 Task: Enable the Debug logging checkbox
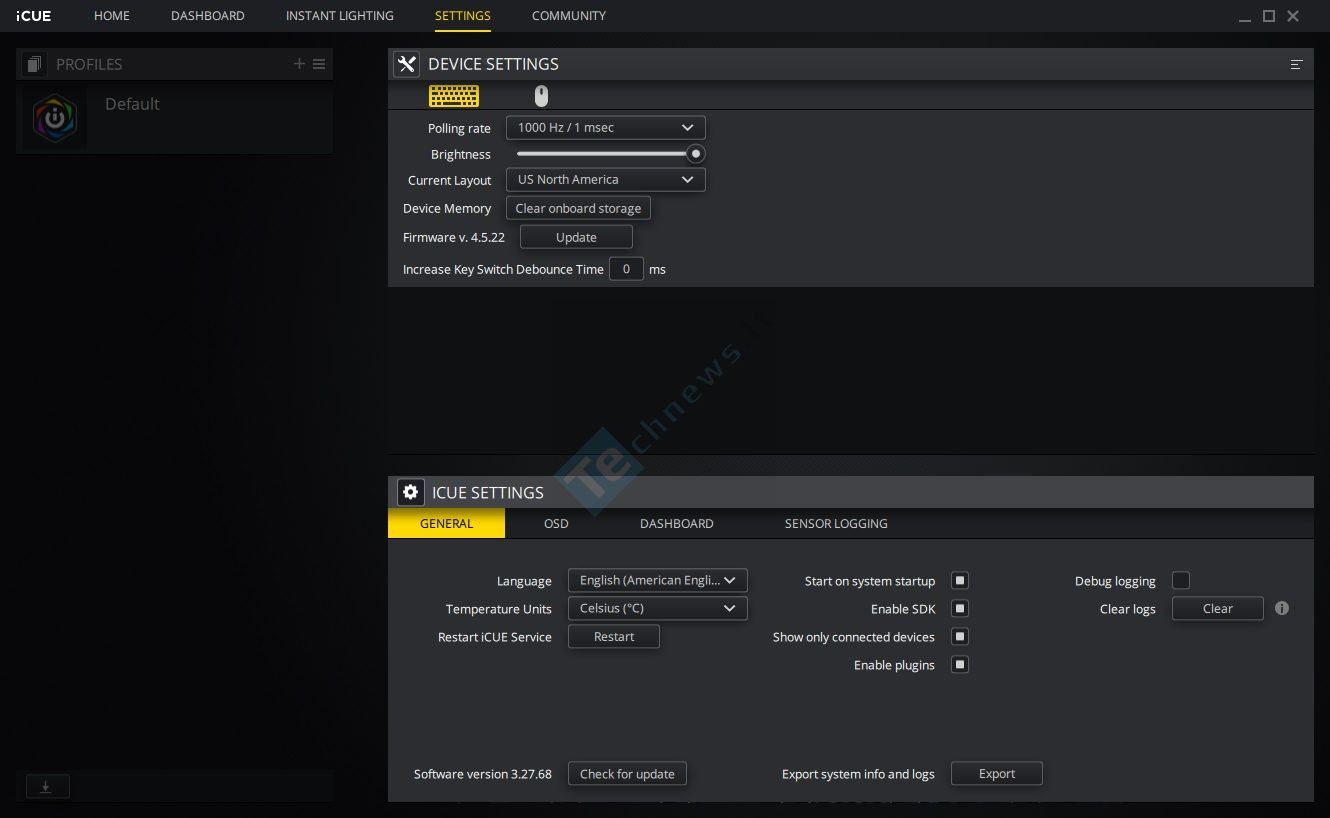pyautogui.click(x=1181, y=580)
